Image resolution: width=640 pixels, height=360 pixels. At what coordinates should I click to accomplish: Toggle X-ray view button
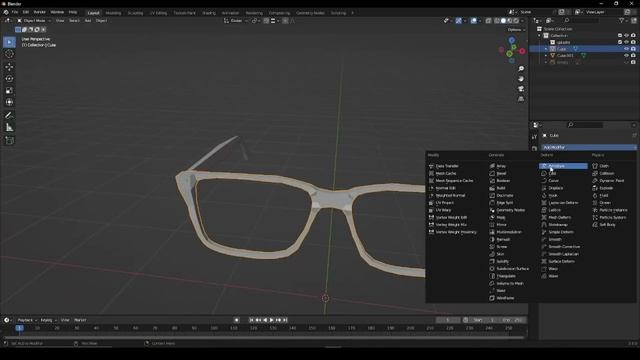click(x=488, y=21)
